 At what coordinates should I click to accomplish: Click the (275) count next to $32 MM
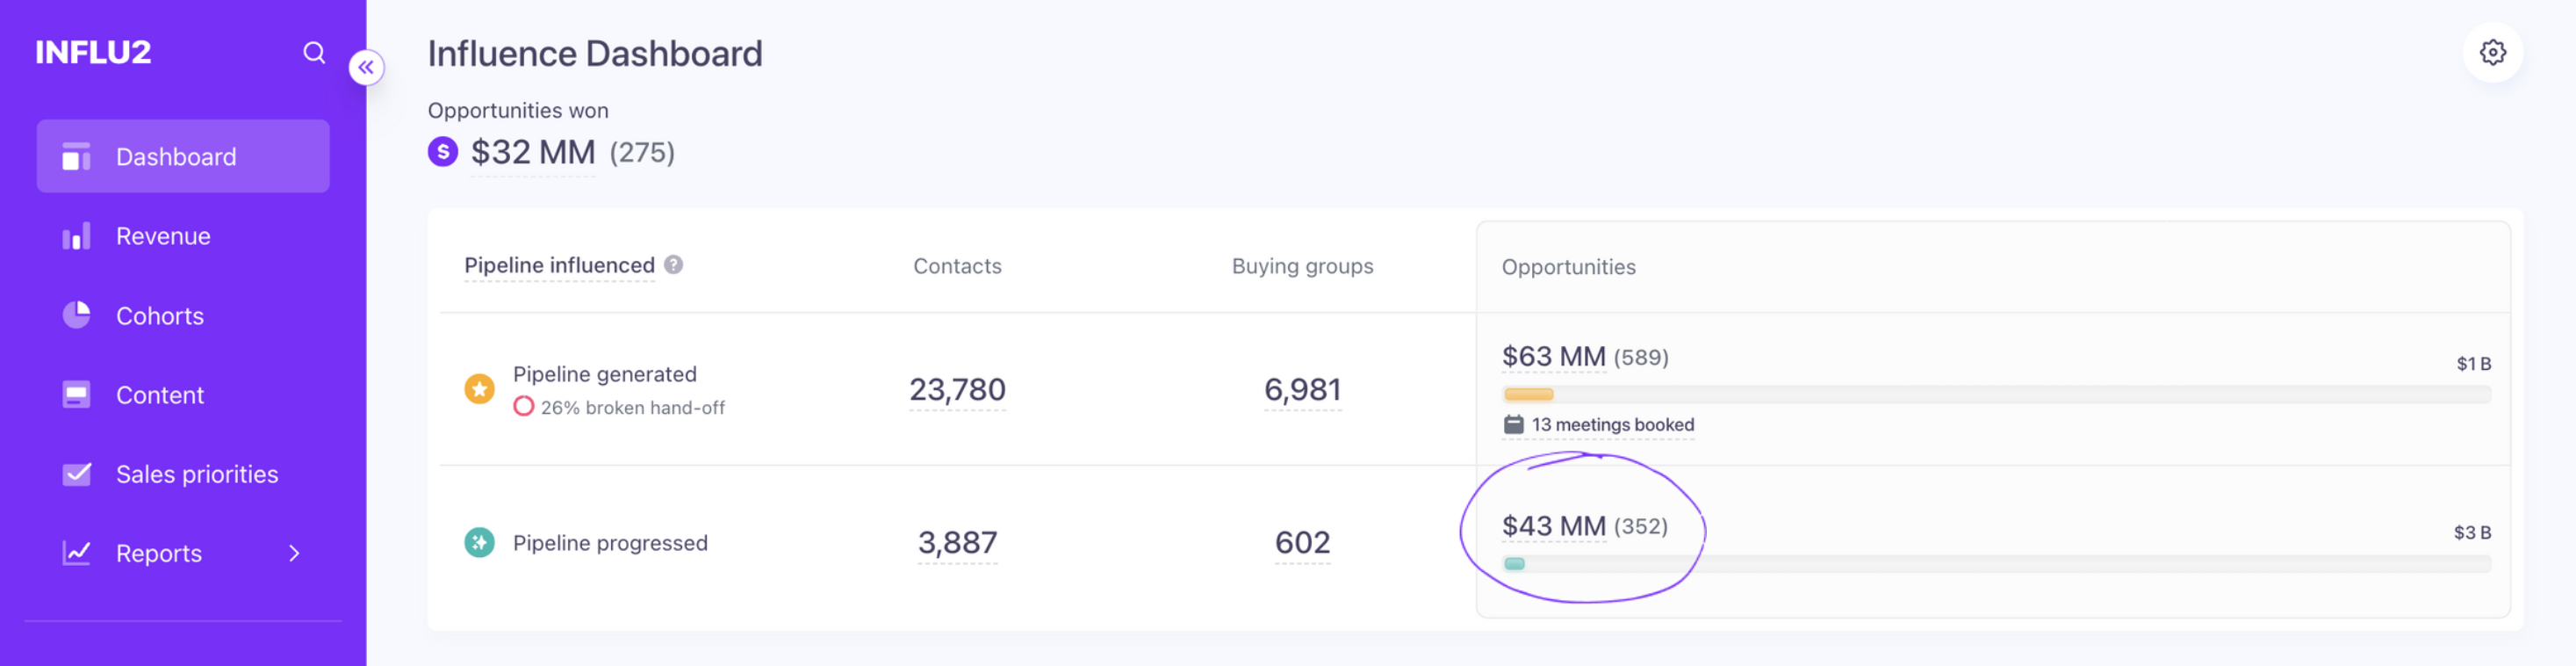(x=642, y=153)
